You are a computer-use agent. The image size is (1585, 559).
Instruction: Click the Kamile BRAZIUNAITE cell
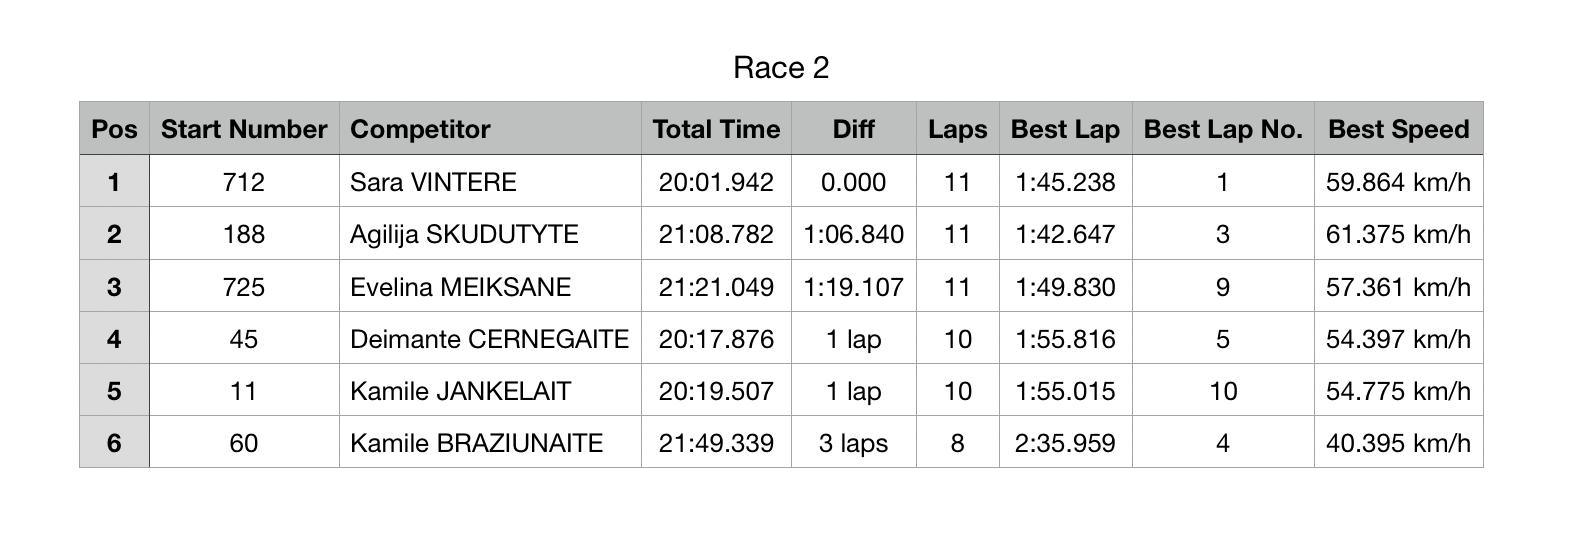(490, 443)
